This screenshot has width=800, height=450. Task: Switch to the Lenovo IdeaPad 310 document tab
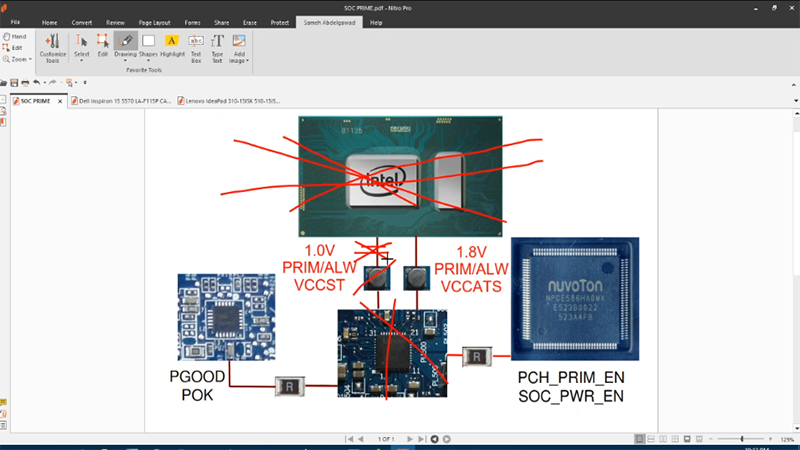click(229, 101)
